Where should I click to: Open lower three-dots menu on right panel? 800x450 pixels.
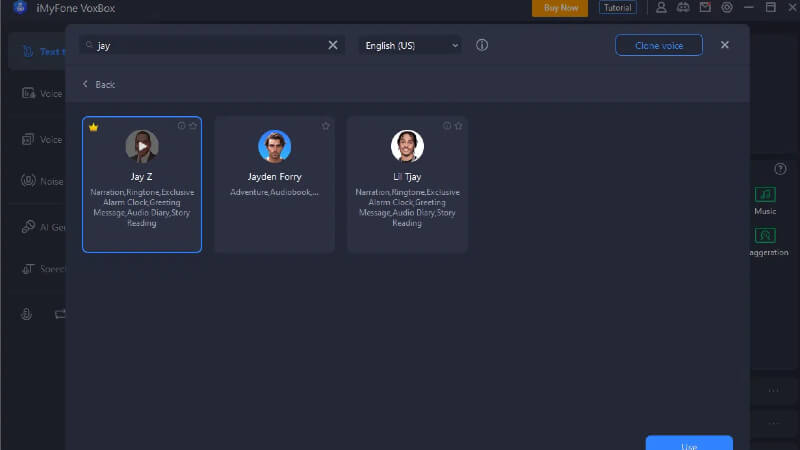[773, 423]
